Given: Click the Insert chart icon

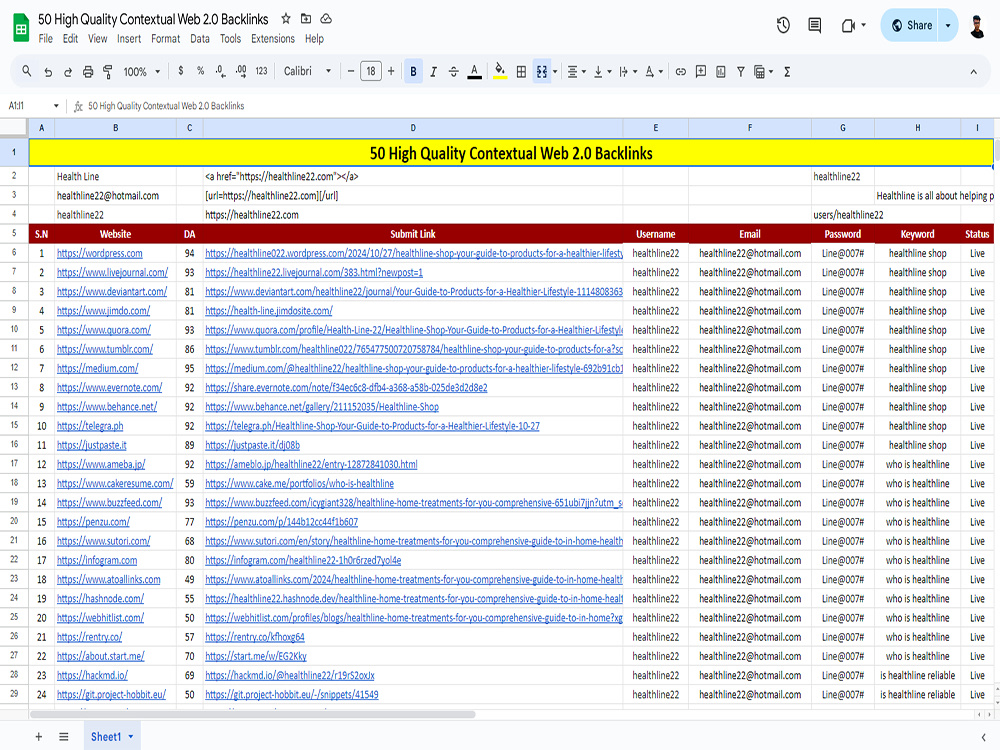Looking at the screenshot, I should click(x=721, y=71).
